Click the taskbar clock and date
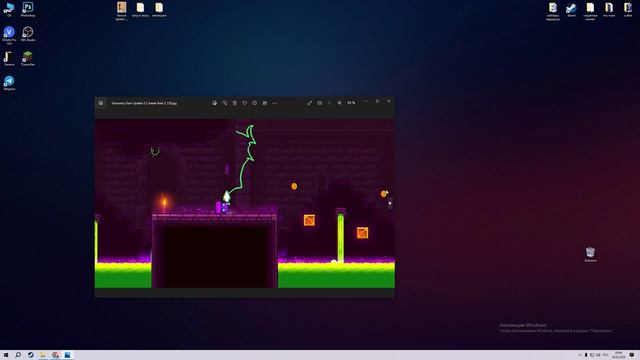Image resolution: width=640 pixels, height=360 pixels. coord(618,355)
